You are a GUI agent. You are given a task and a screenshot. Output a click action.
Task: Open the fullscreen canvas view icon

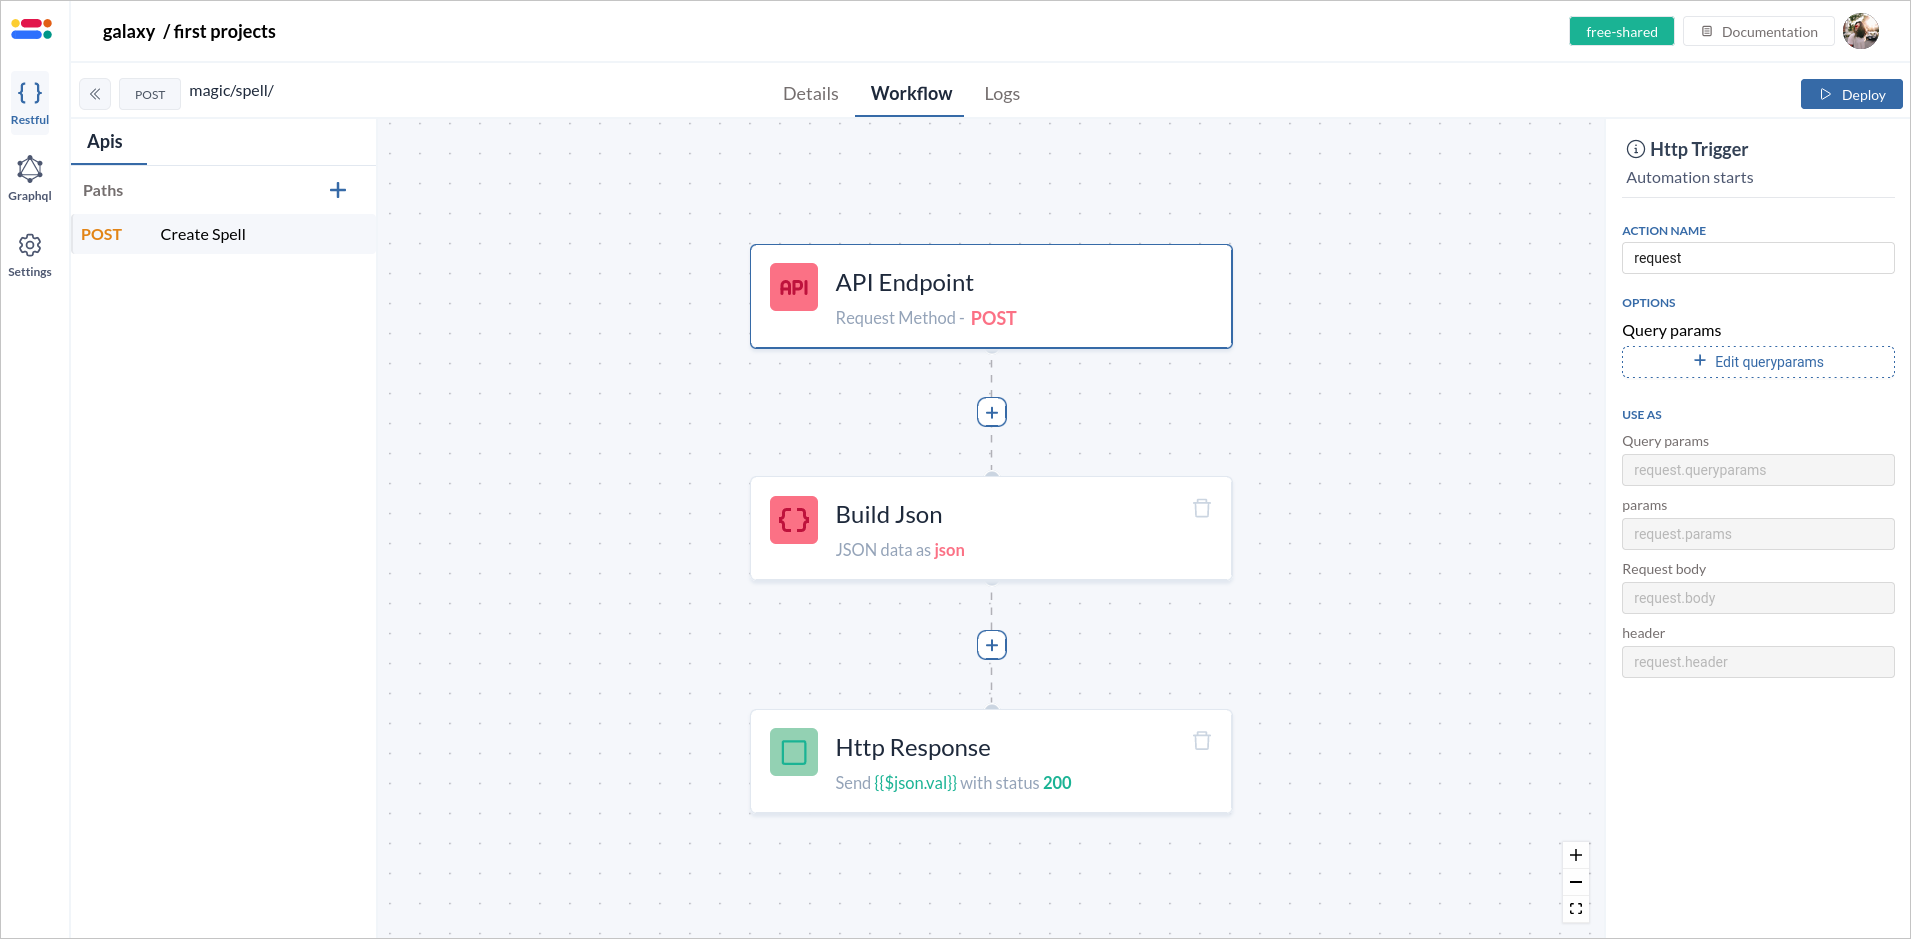click(1575, 908)
